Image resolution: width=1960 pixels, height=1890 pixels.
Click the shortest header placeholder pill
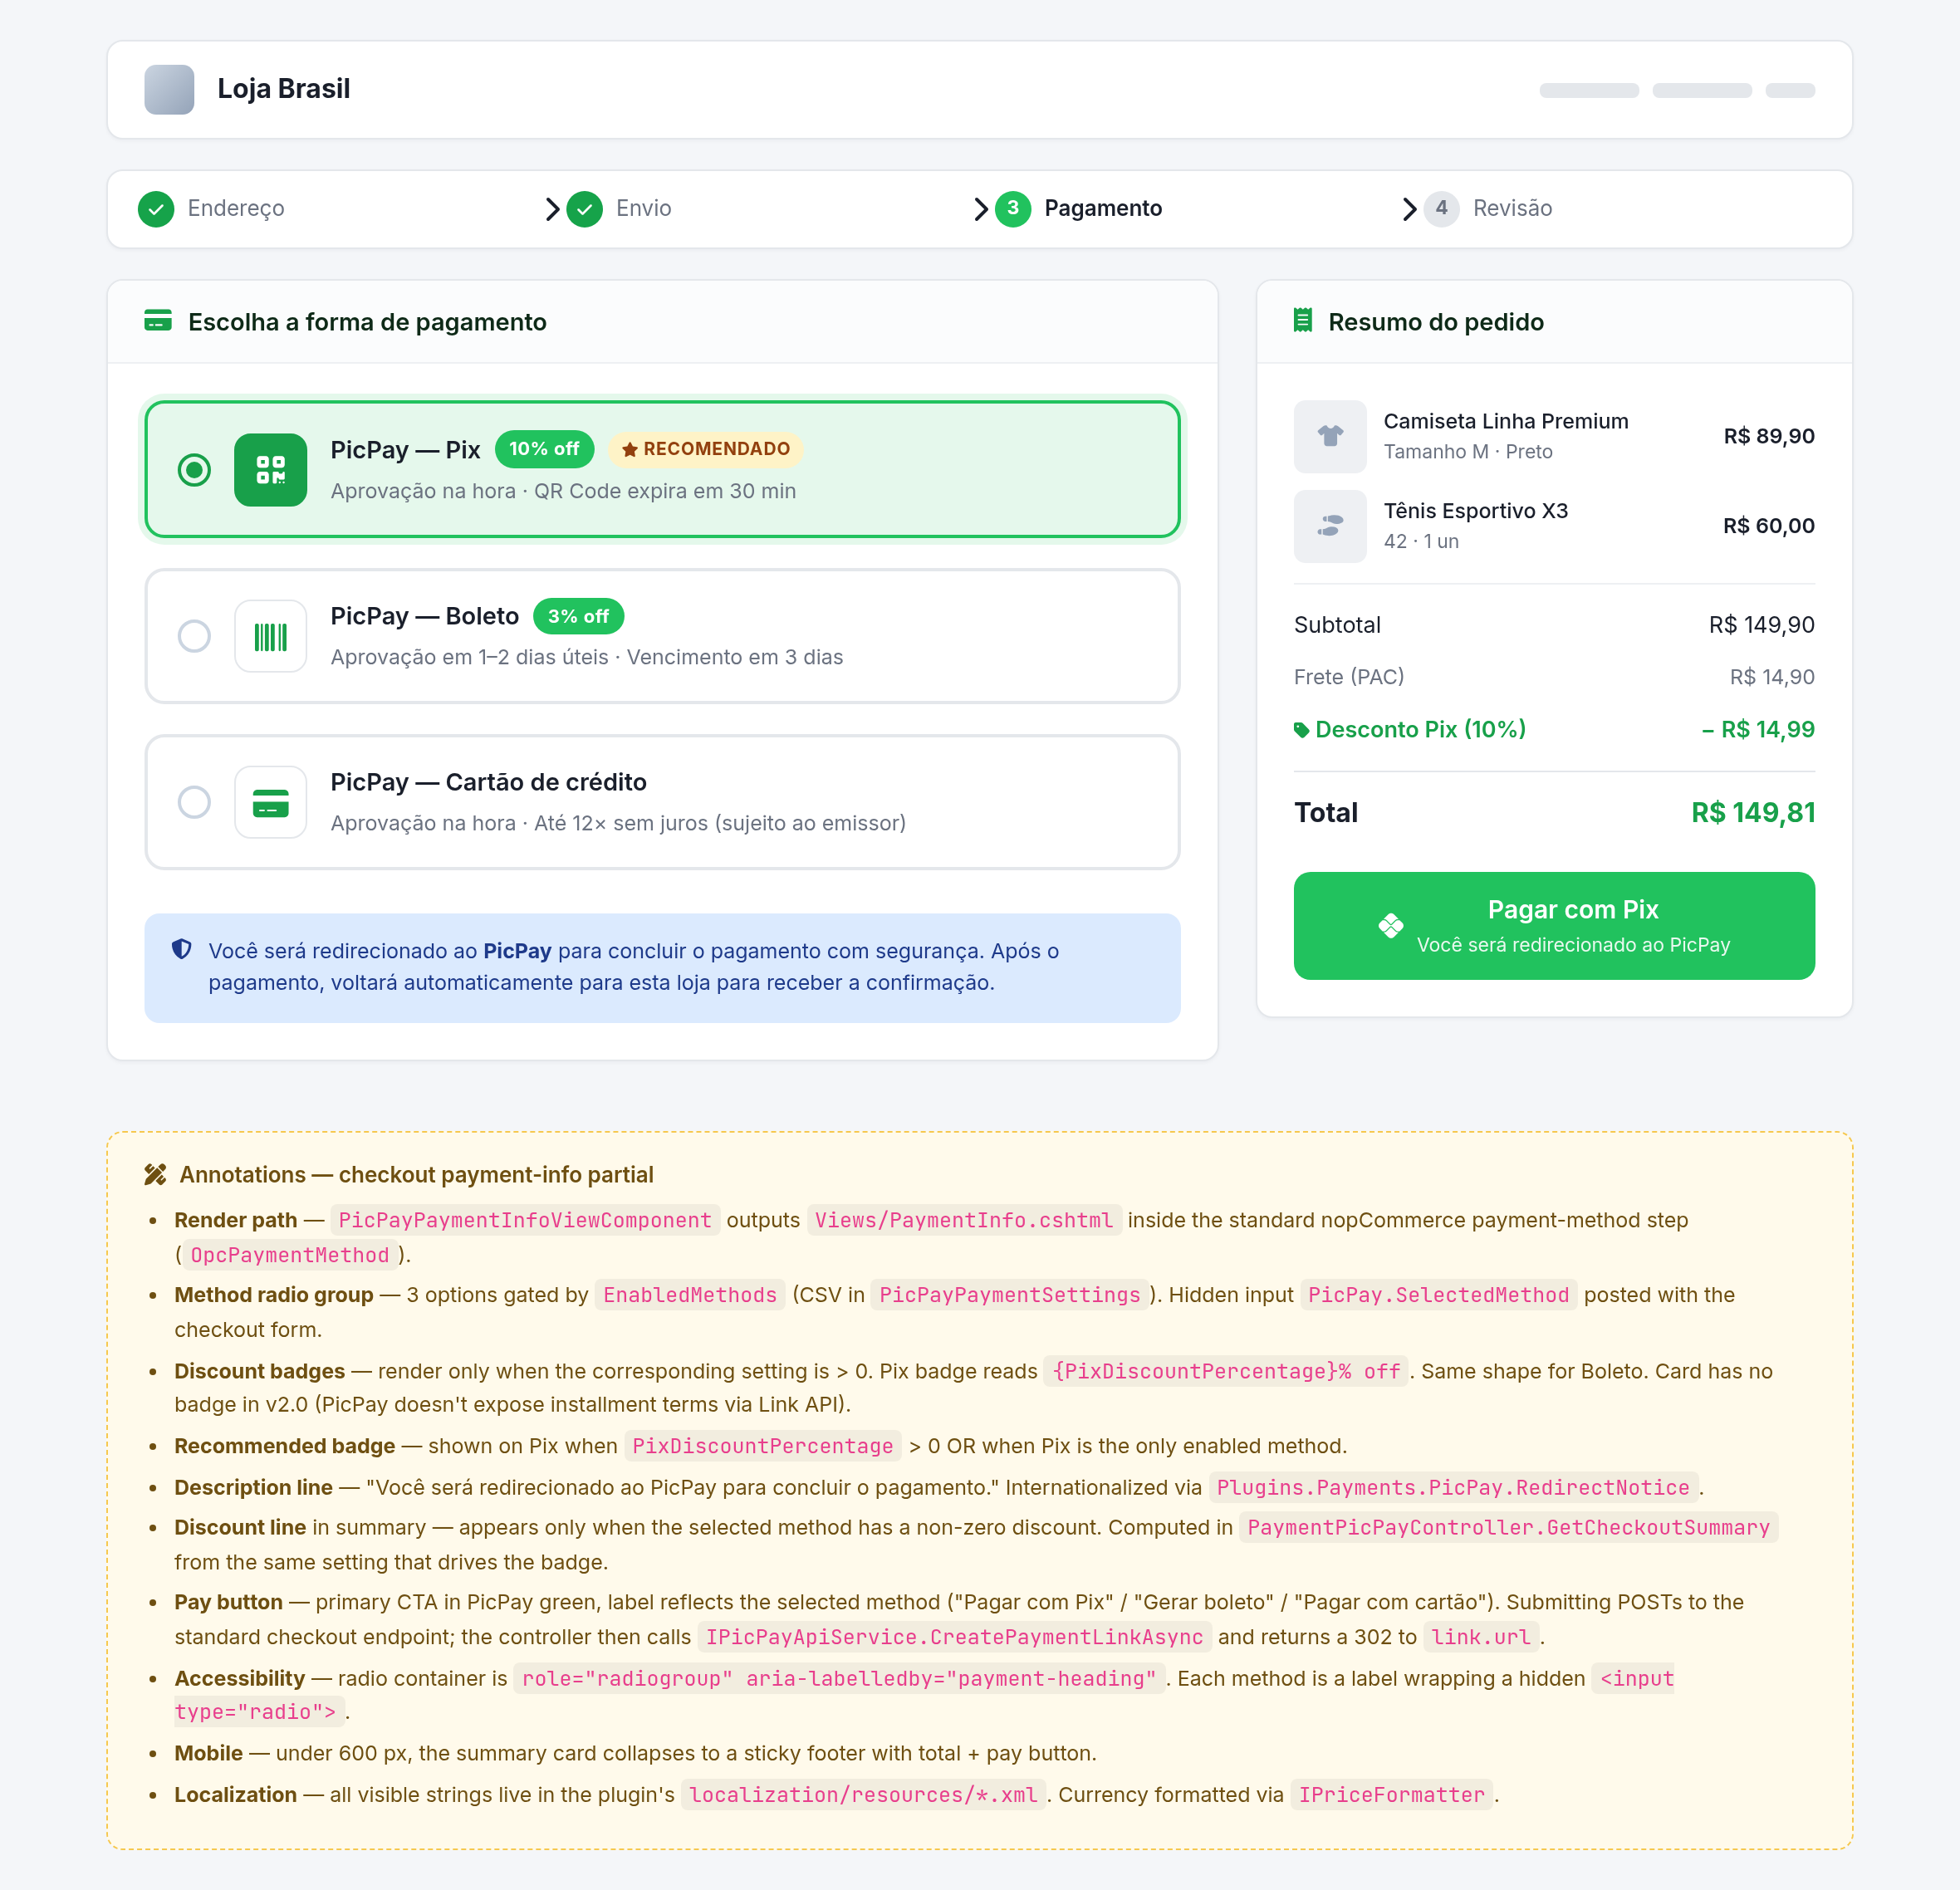(x=1790, y=90)
